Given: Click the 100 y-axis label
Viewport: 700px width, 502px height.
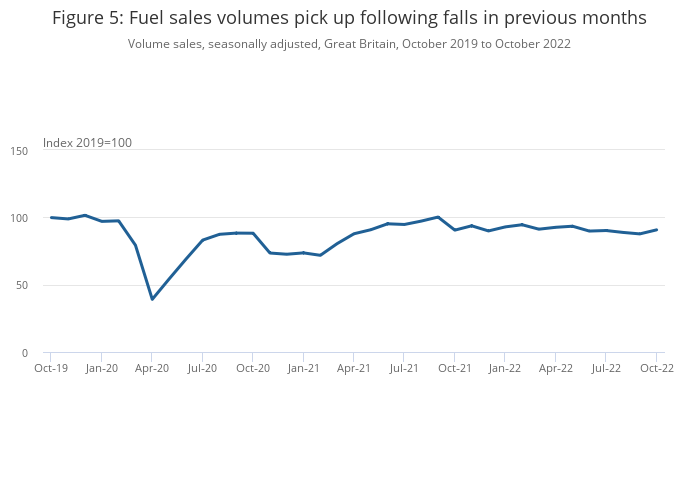Looking at the screenshot, I should tap(20, 218).
